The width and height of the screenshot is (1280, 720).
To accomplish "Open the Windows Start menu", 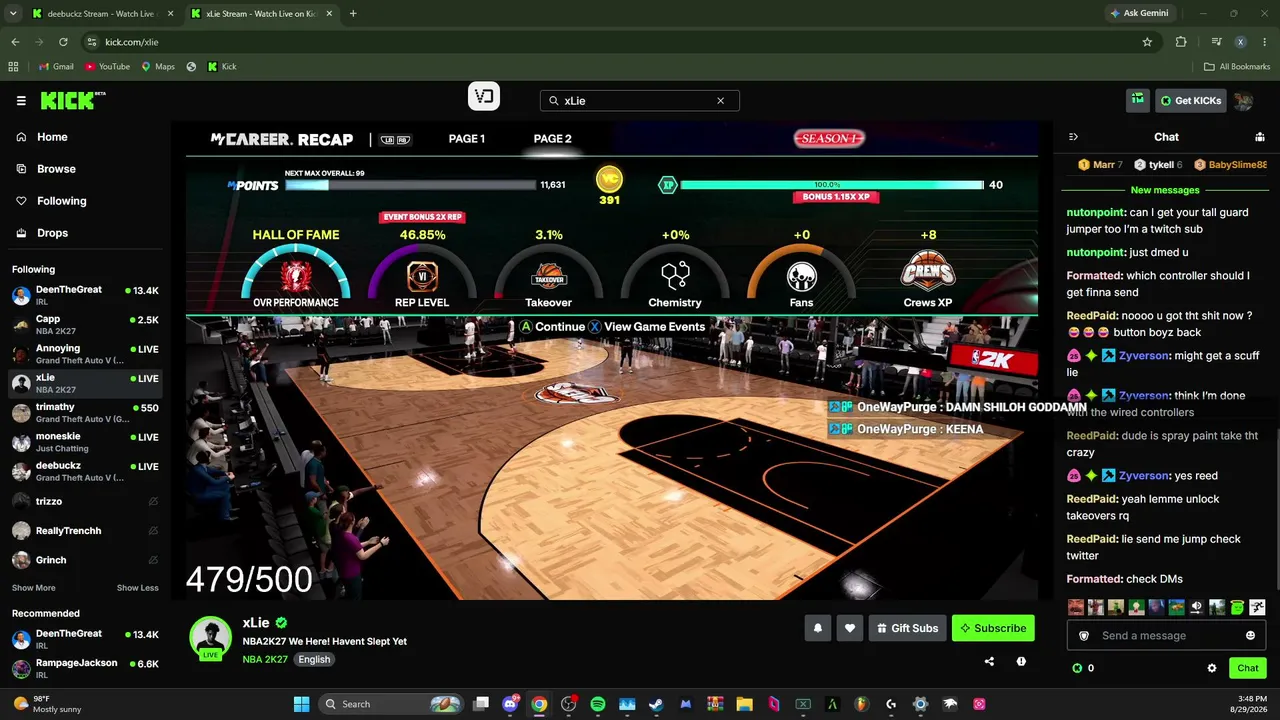I will click(x=301, y=704).
